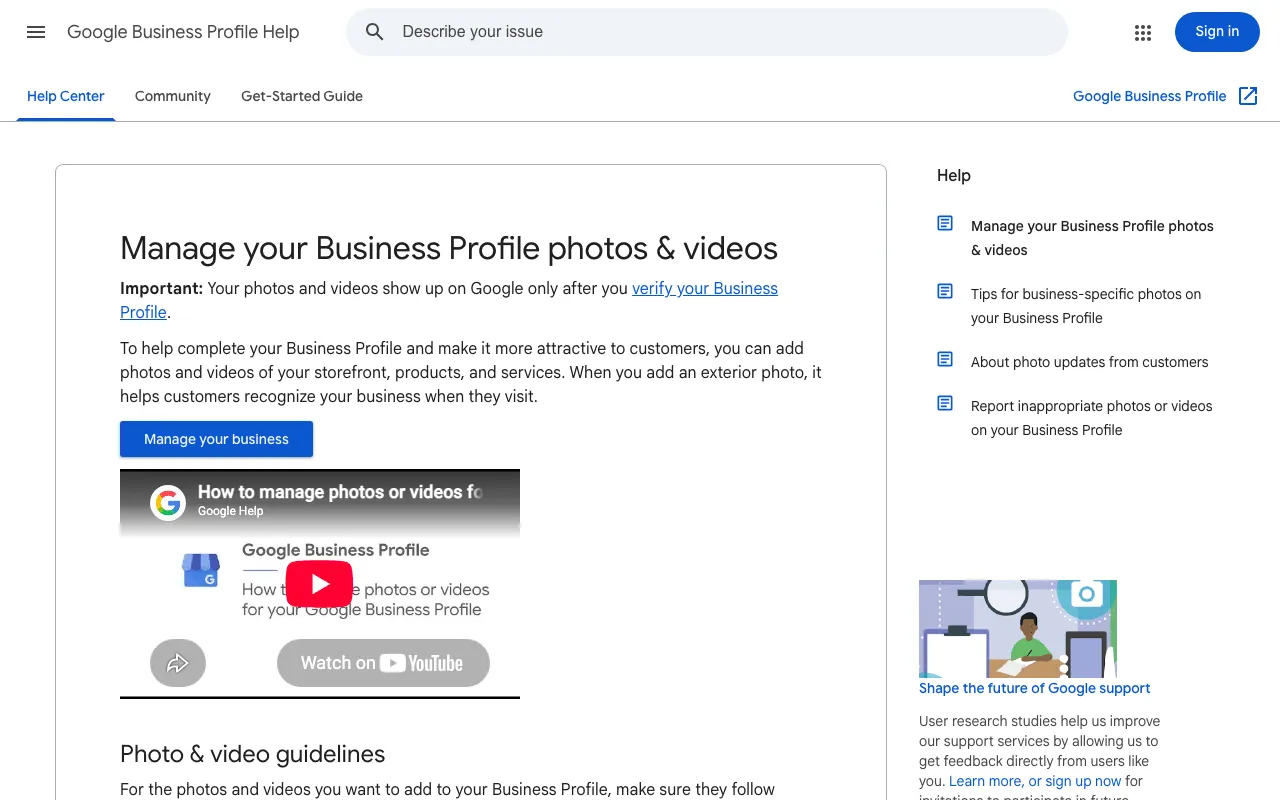Open Report inappropriate photos or videos article

pyautogui.click(x=1092, y=418)
